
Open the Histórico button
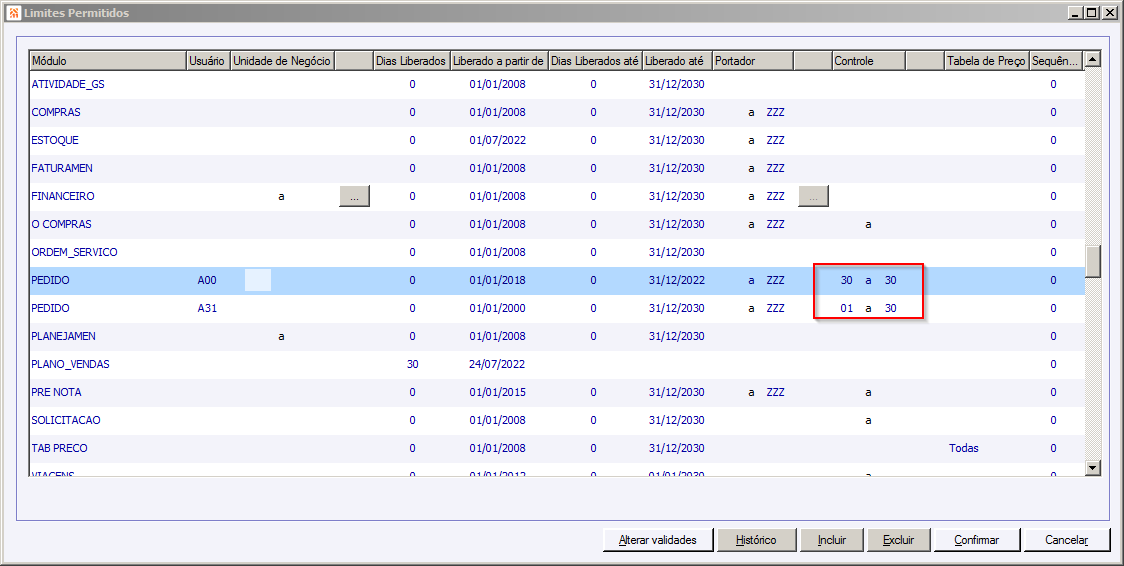pyautogui.click(x=756, y=540)
